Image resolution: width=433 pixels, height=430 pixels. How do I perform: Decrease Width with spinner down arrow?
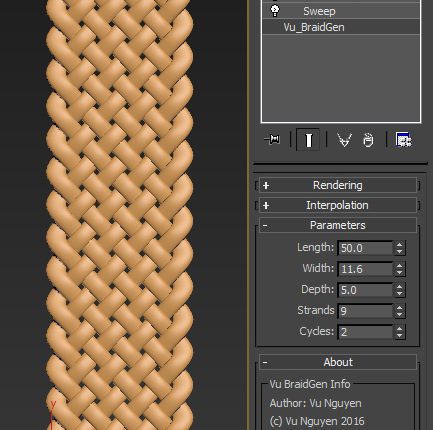click(399, 273)
